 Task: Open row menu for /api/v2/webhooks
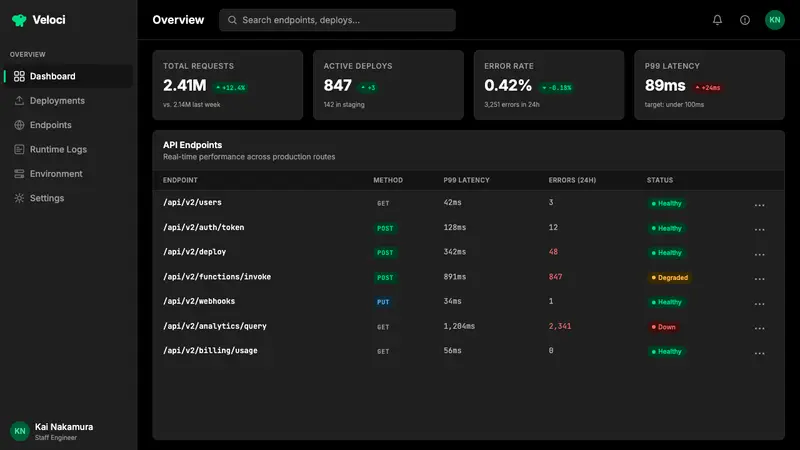(759, 303)
